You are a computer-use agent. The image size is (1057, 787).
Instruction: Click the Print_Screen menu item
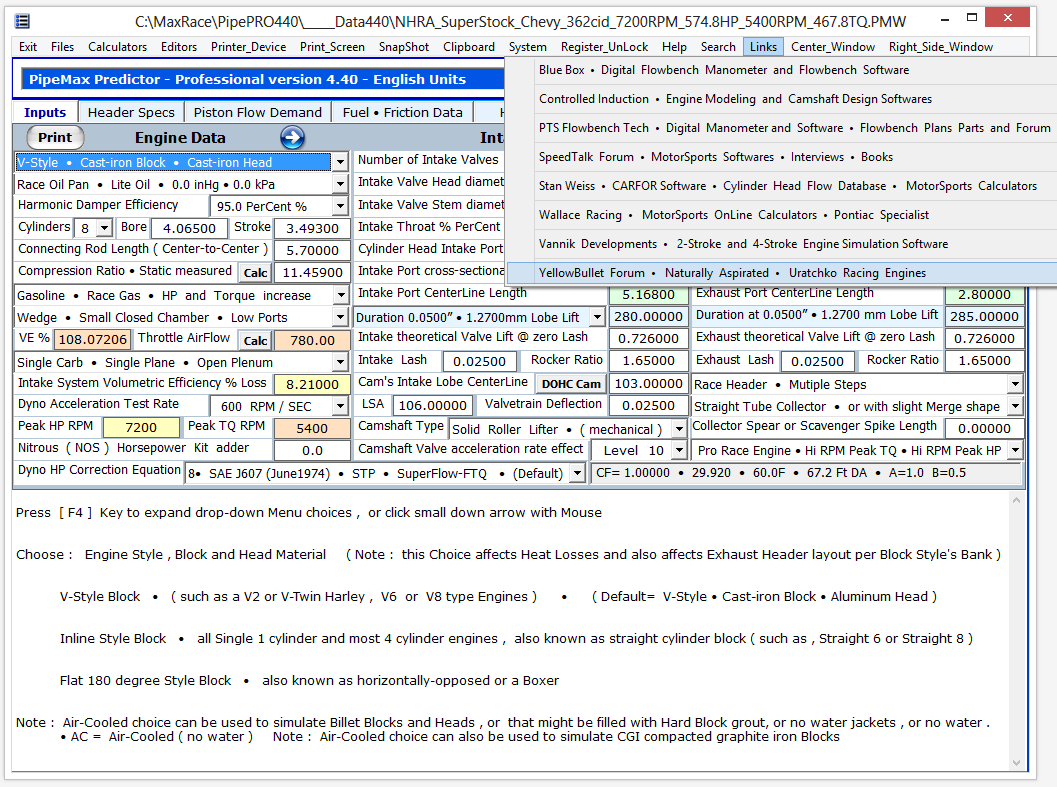click(332, 47)
